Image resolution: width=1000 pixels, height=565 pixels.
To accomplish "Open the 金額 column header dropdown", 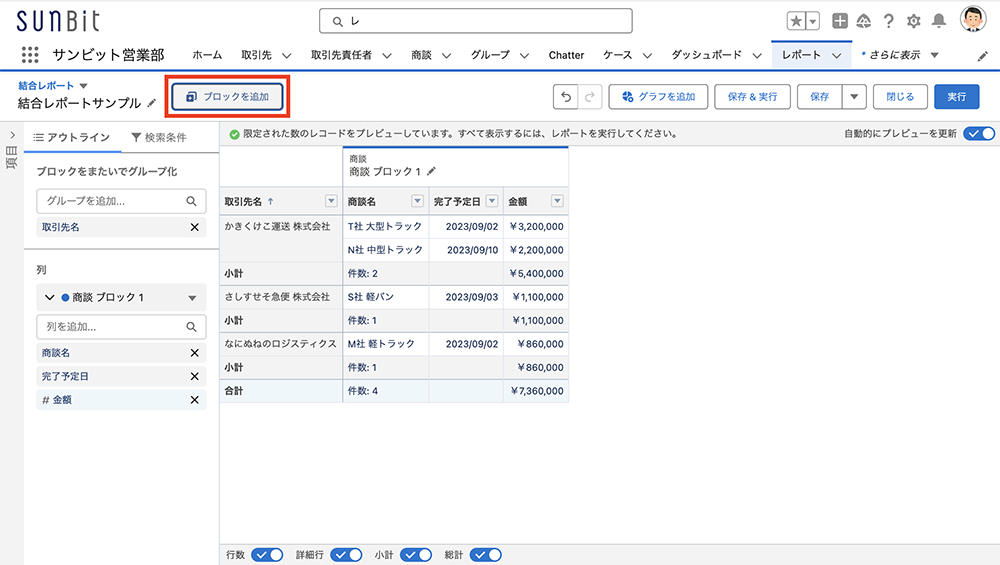I will tap(557, 201).
